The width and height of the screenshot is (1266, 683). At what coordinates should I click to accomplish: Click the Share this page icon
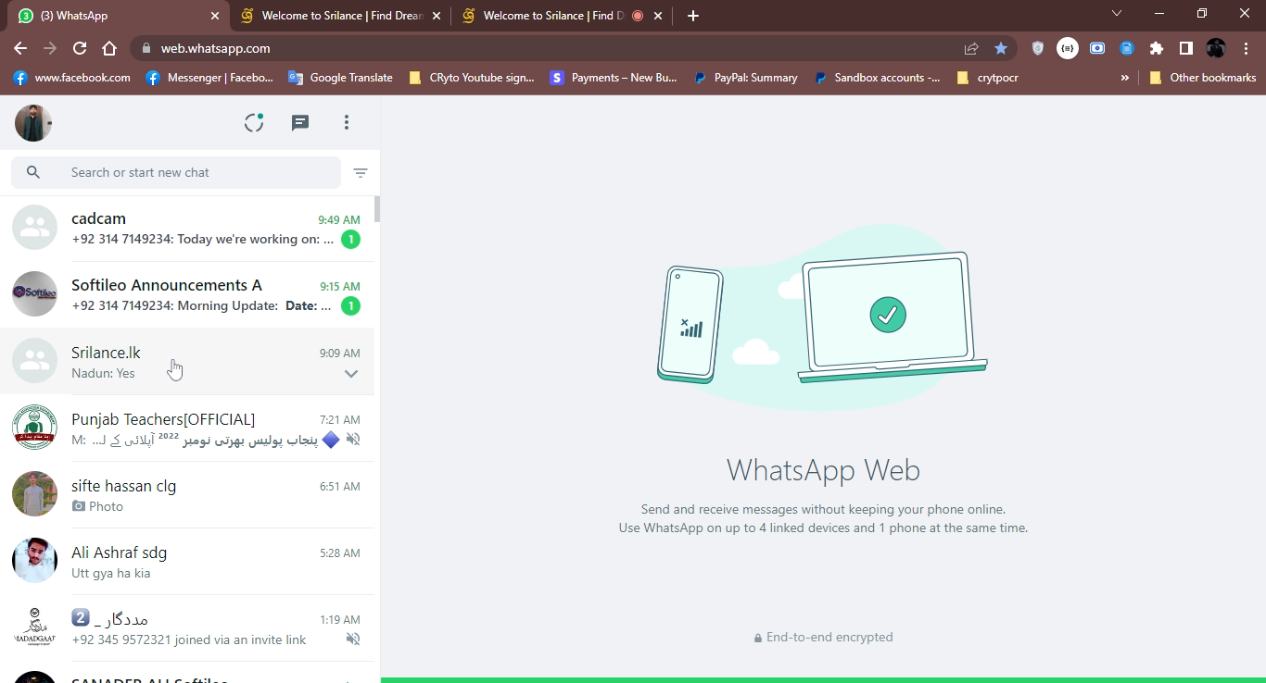971,48
